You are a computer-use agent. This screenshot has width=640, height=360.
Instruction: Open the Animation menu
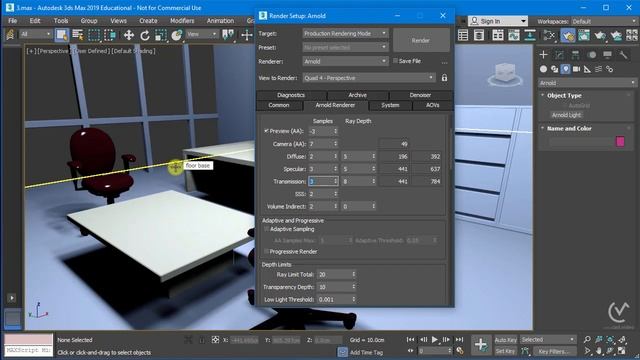(x=220, y=21)
